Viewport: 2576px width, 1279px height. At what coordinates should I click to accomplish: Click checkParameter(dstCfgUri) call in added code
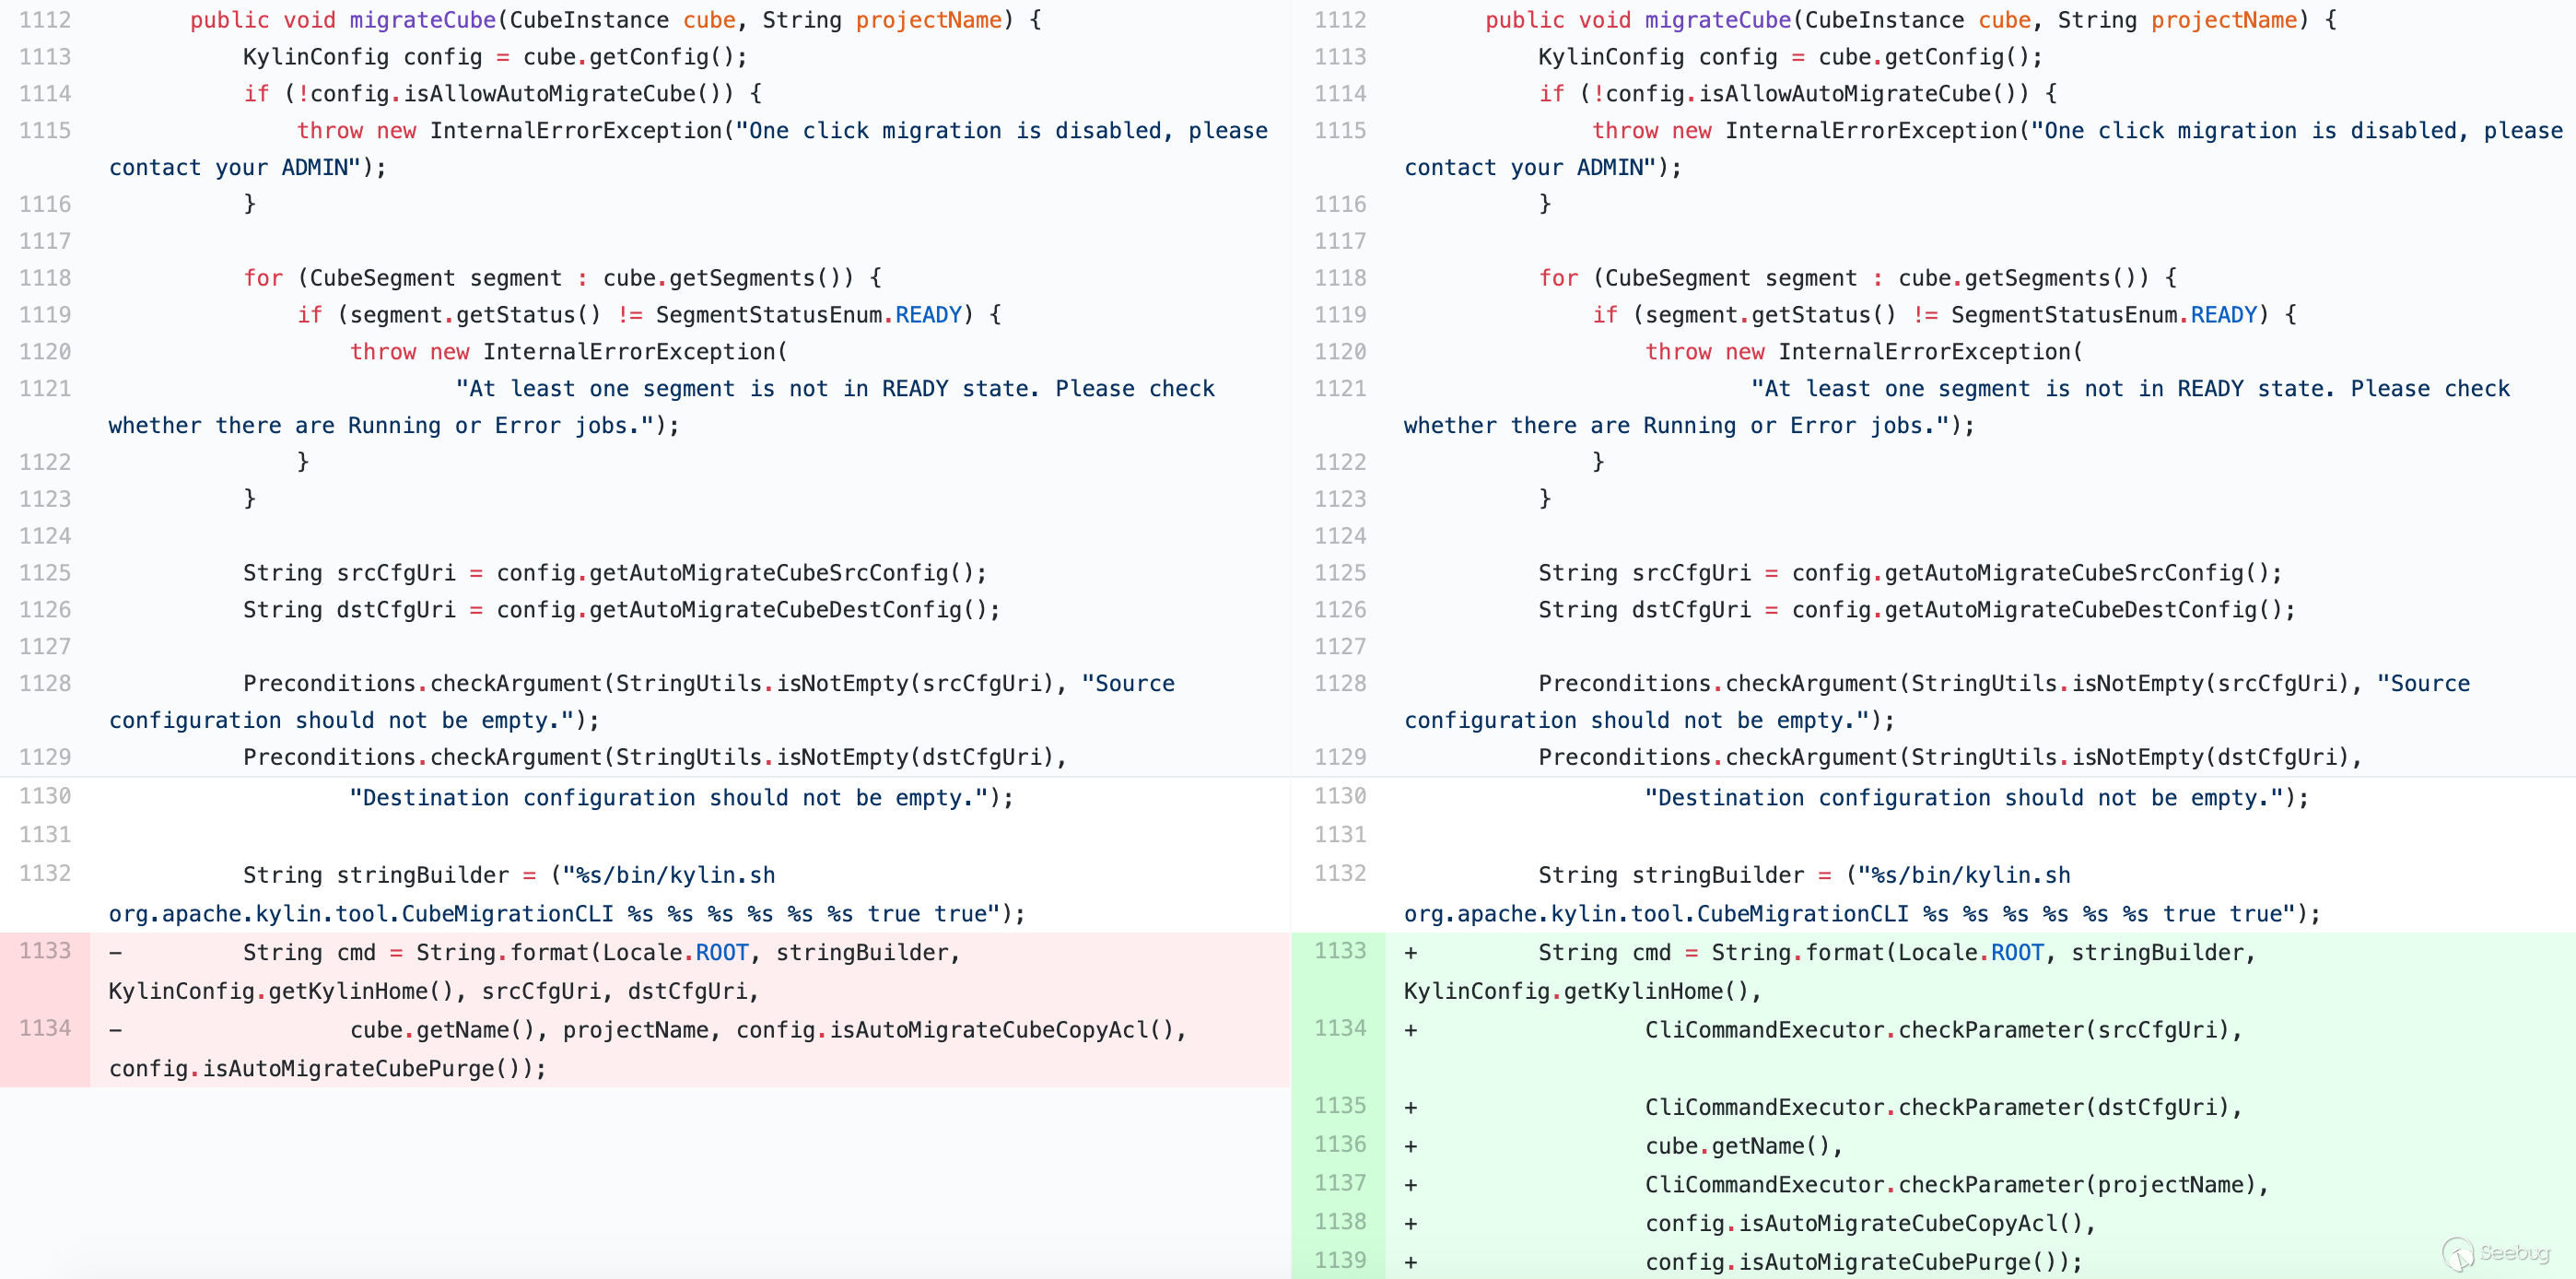pyautogui.click(x=2063, y=1108)
